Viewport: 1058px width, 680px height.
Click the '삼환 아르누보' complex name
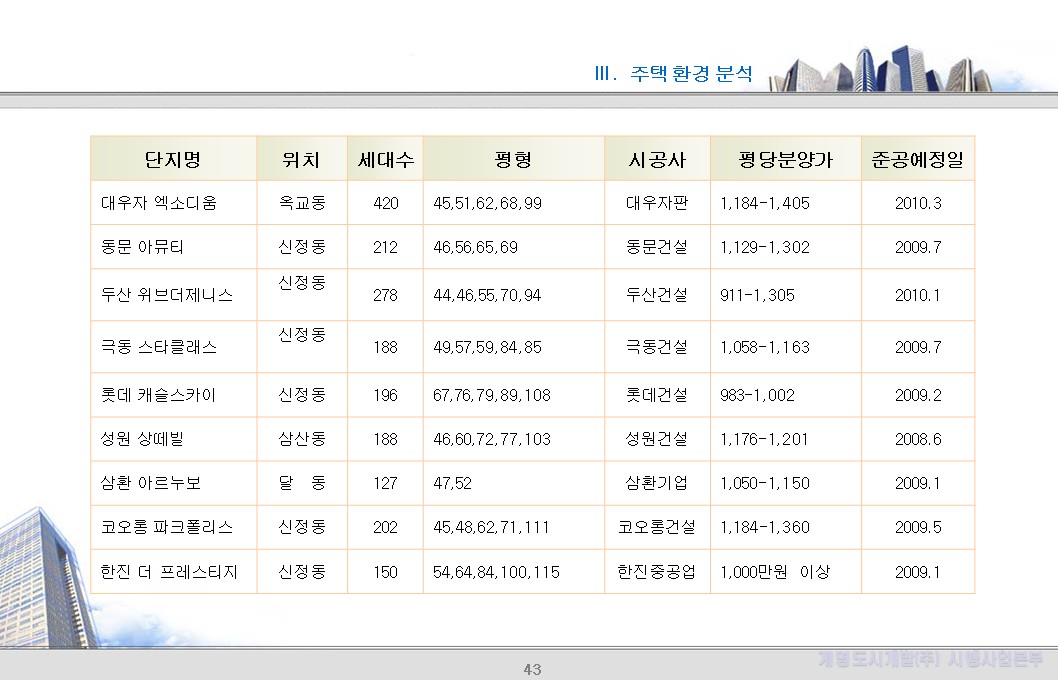[151, 483]
